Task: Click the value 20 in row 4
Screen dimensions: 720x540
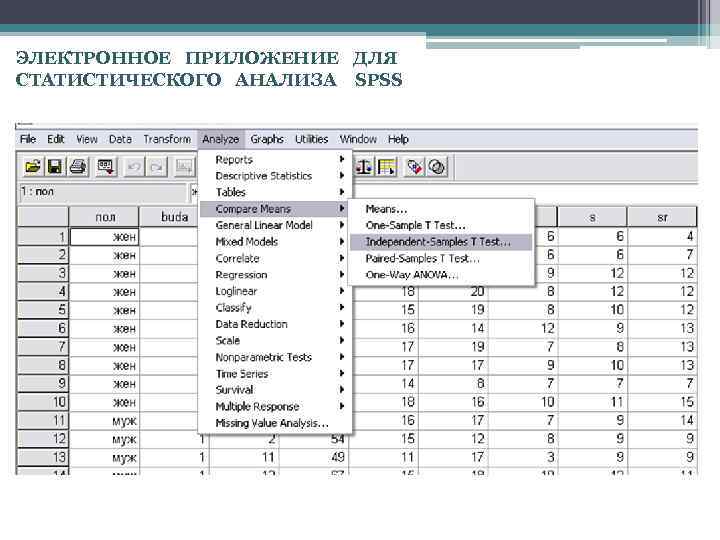Action: click(453, 292)
